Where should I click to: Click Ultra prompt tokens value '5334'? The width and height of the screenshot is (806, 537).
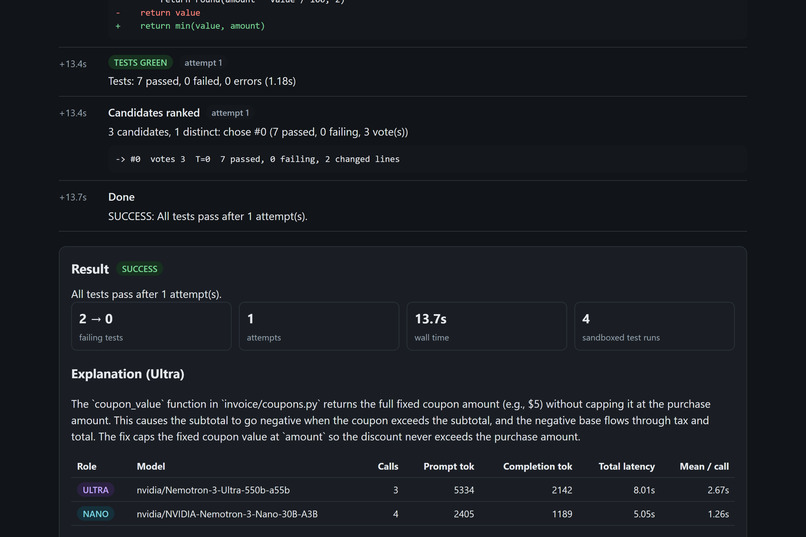point(464,490)
